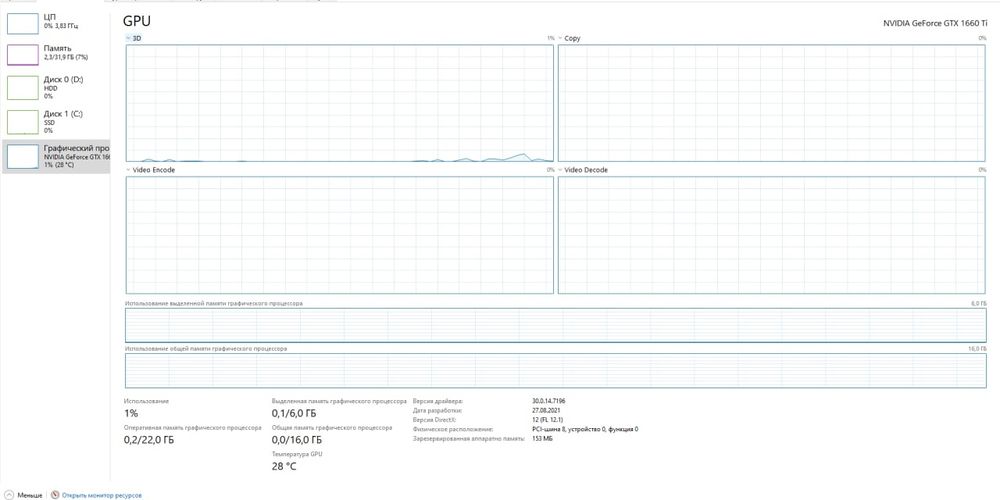Viewport: 1000px width, 500px height.
Task: Click the Меньше button label
Action: (30, 494)
